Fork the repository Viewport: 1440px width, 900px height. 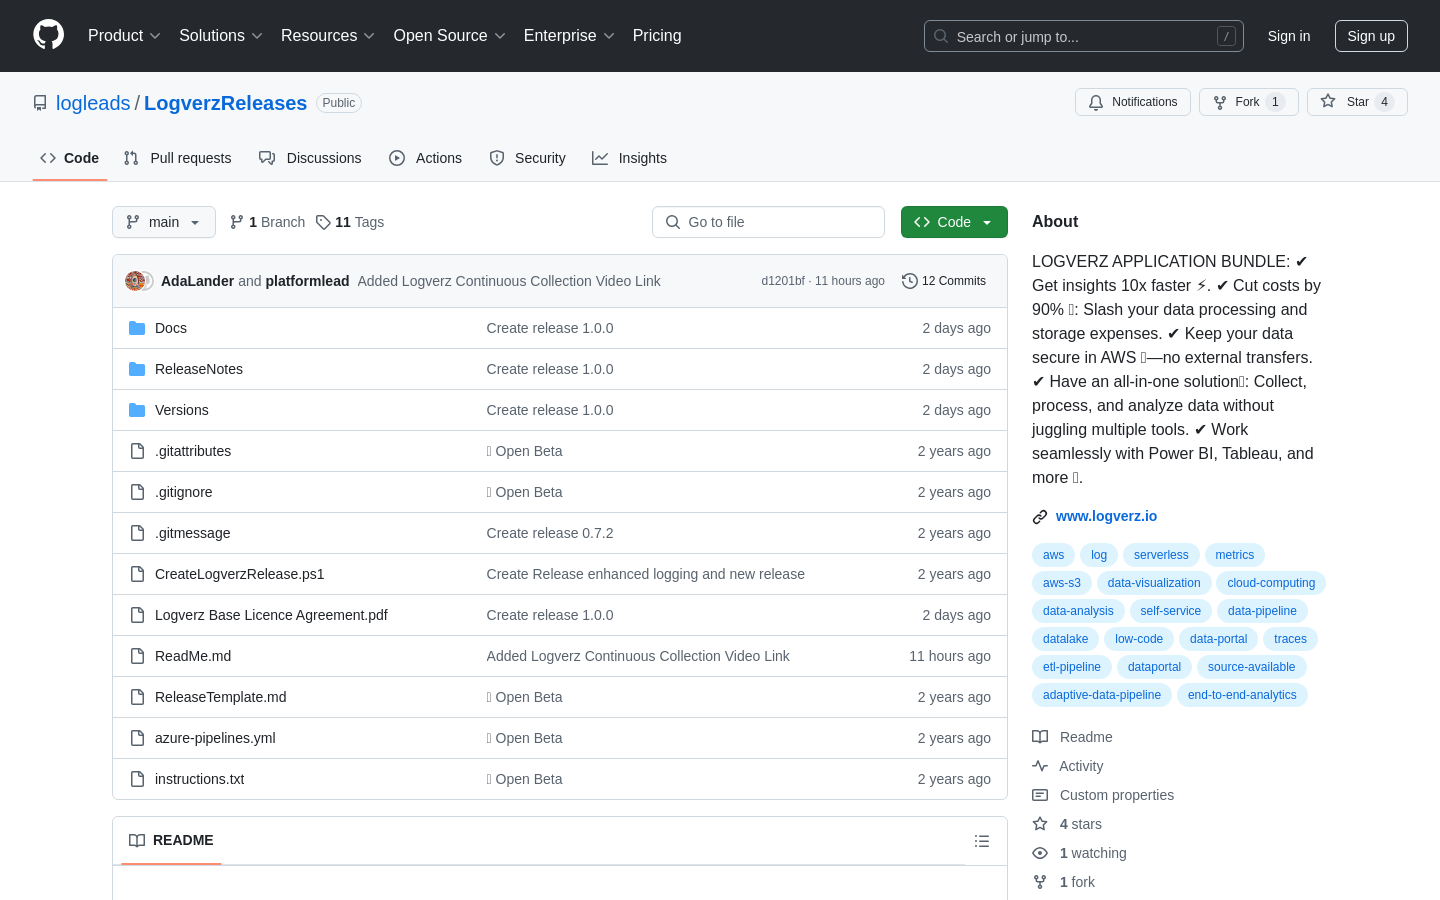(1249, 102)
